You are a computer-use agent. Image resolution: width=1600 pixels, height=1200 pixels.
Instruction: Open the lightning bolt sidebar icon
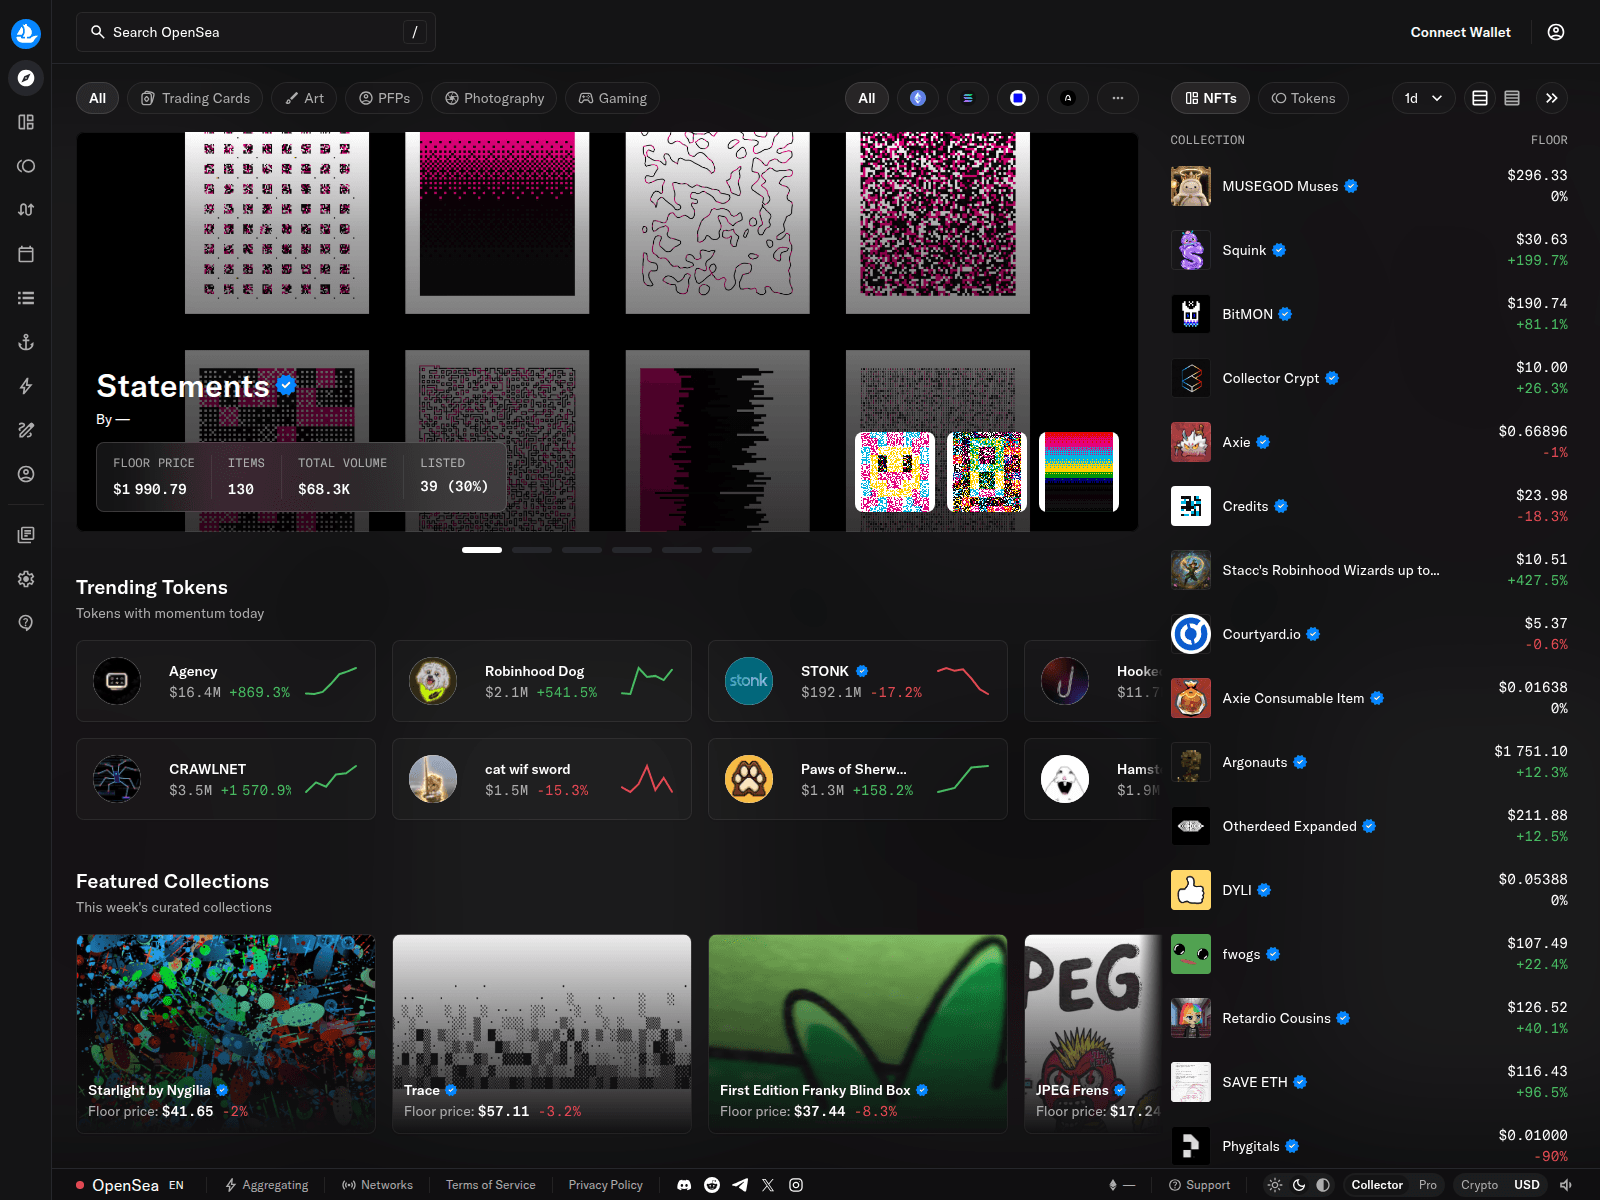pyautogui.click(x=26, y=386)
